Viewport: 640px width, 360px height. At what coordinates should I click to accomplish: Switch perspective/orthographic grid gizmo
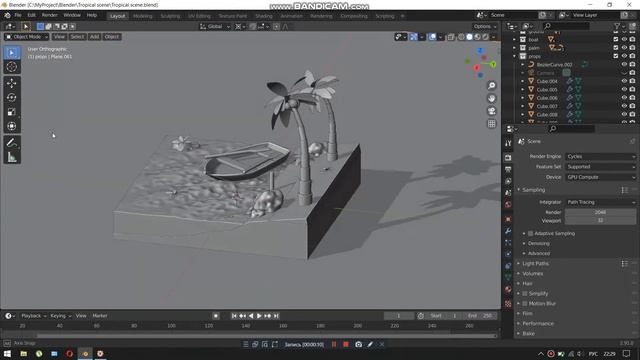click(492, 124)
